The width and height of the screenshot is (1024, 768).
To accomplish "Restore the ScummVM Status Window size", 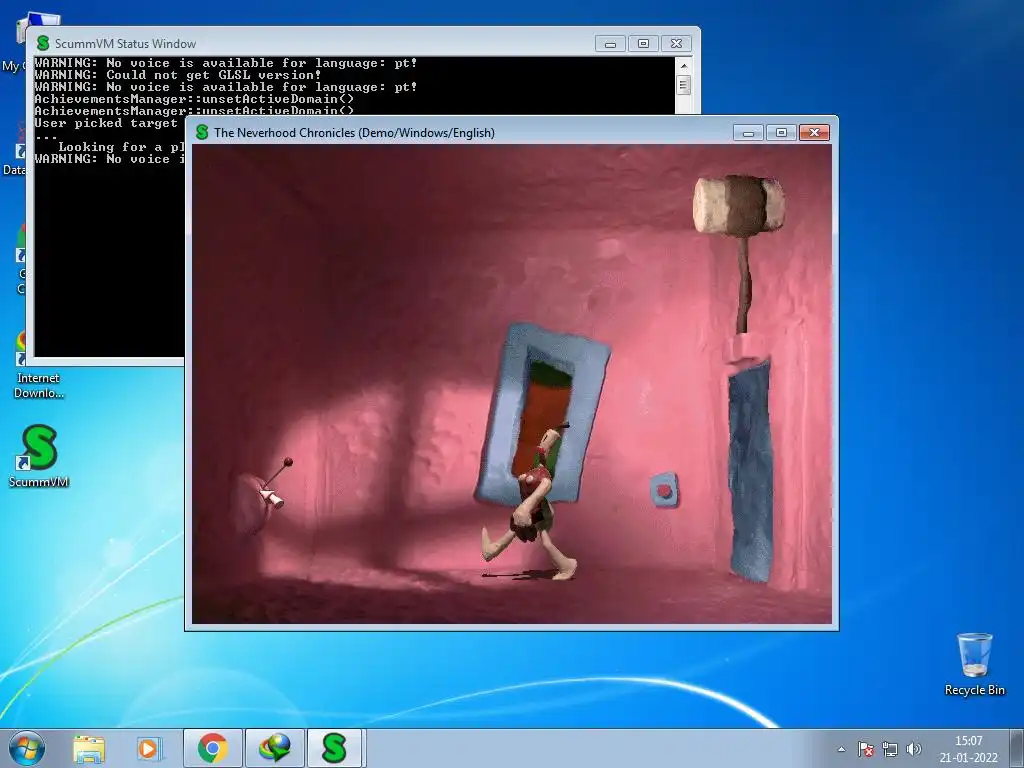I will coord(643,44).
